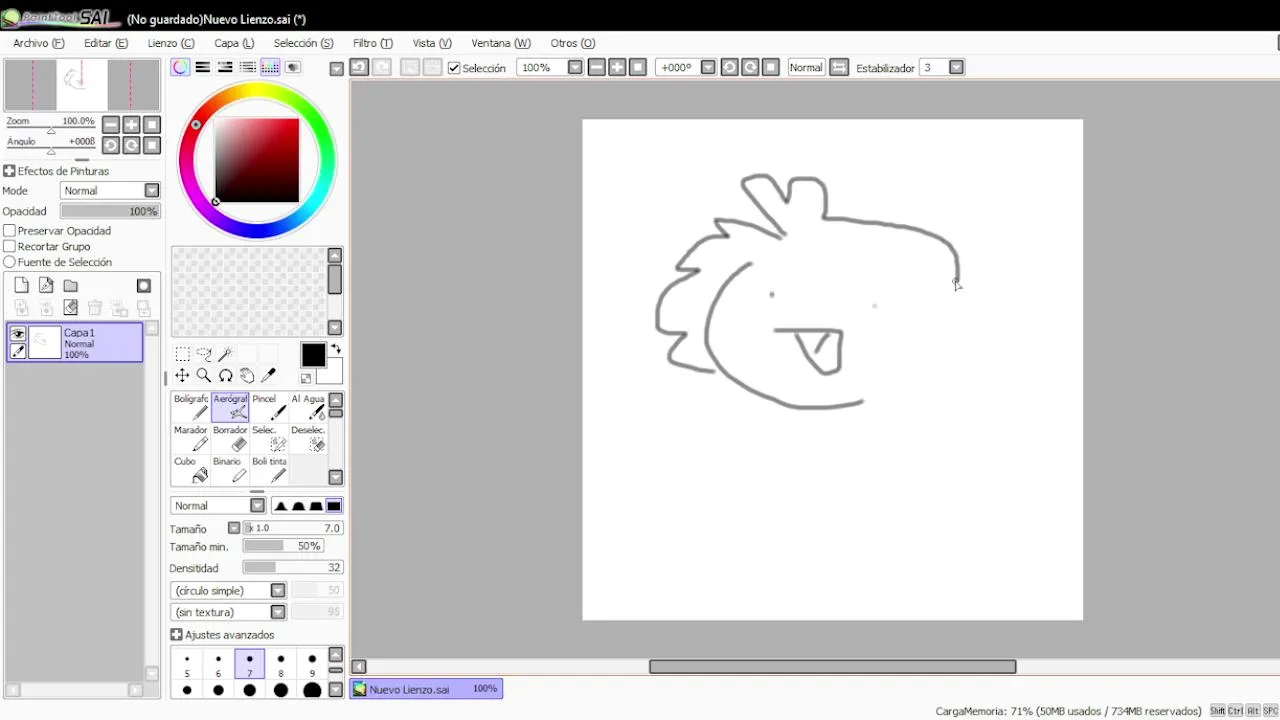
Task: Open the rotation angle dropdown
Action: click(708, 67)
